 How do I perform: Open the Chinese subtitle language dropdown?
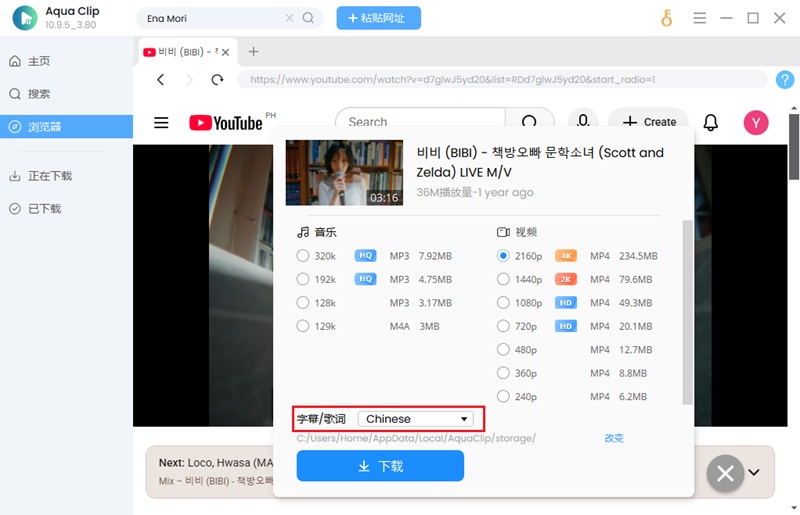[x=415, y=419]
